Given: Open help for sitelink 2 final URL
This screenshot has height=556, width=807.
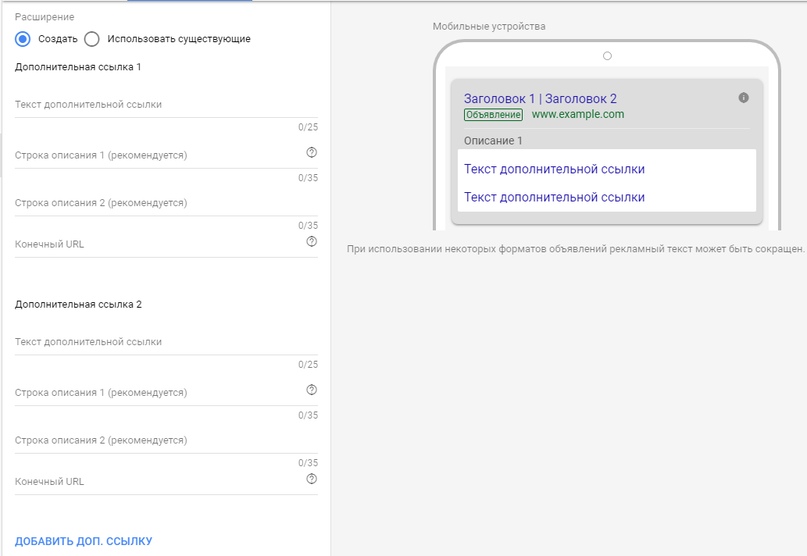Looking at the screenshot, I should pos(311,479).
